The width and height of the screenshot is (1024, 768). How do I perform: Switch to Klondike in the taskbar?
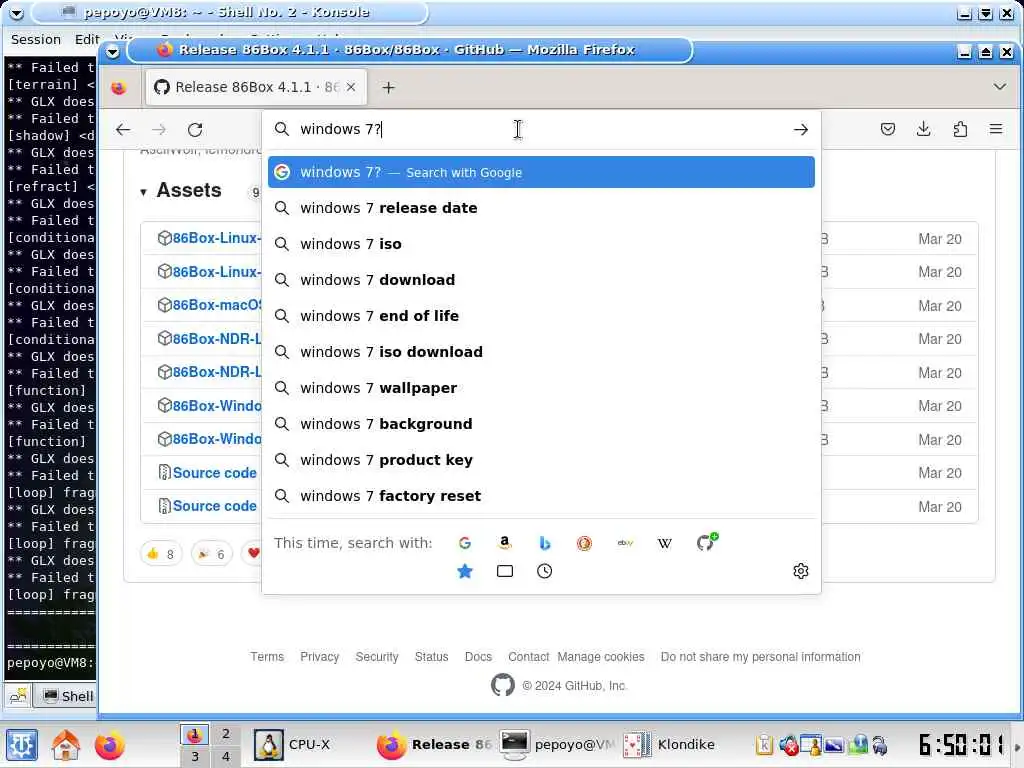pyautogui.click(x=669, y=744)
